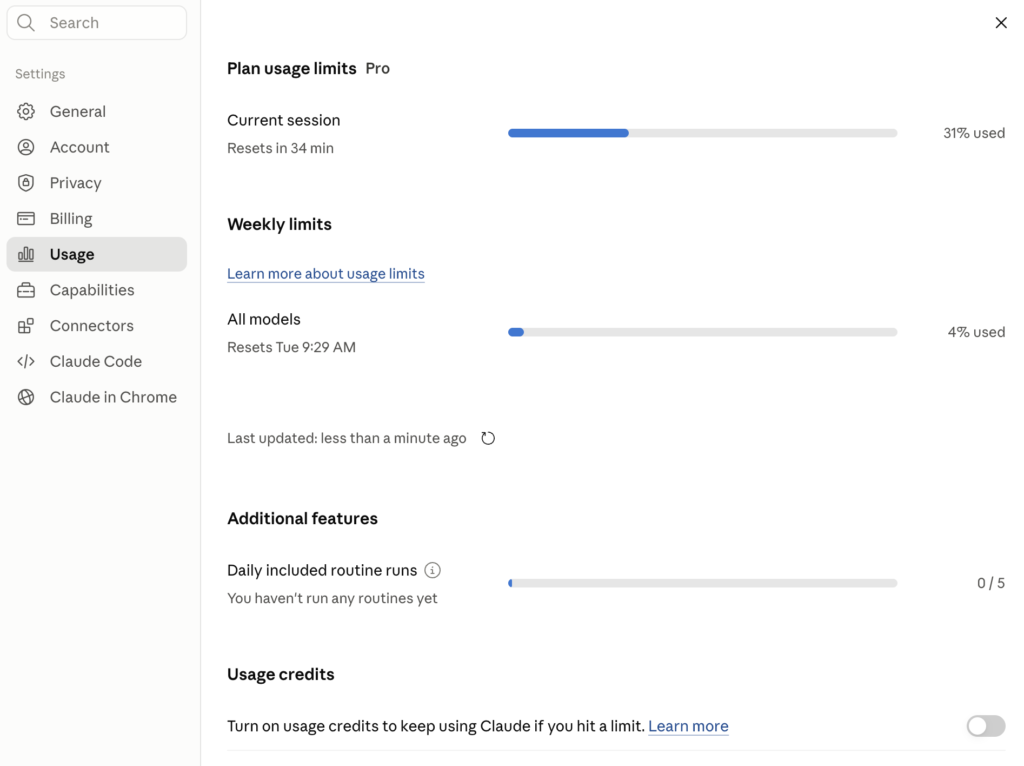1024x766 pixels.
Task: Close the settings dialog
Action: (1000, 23)
